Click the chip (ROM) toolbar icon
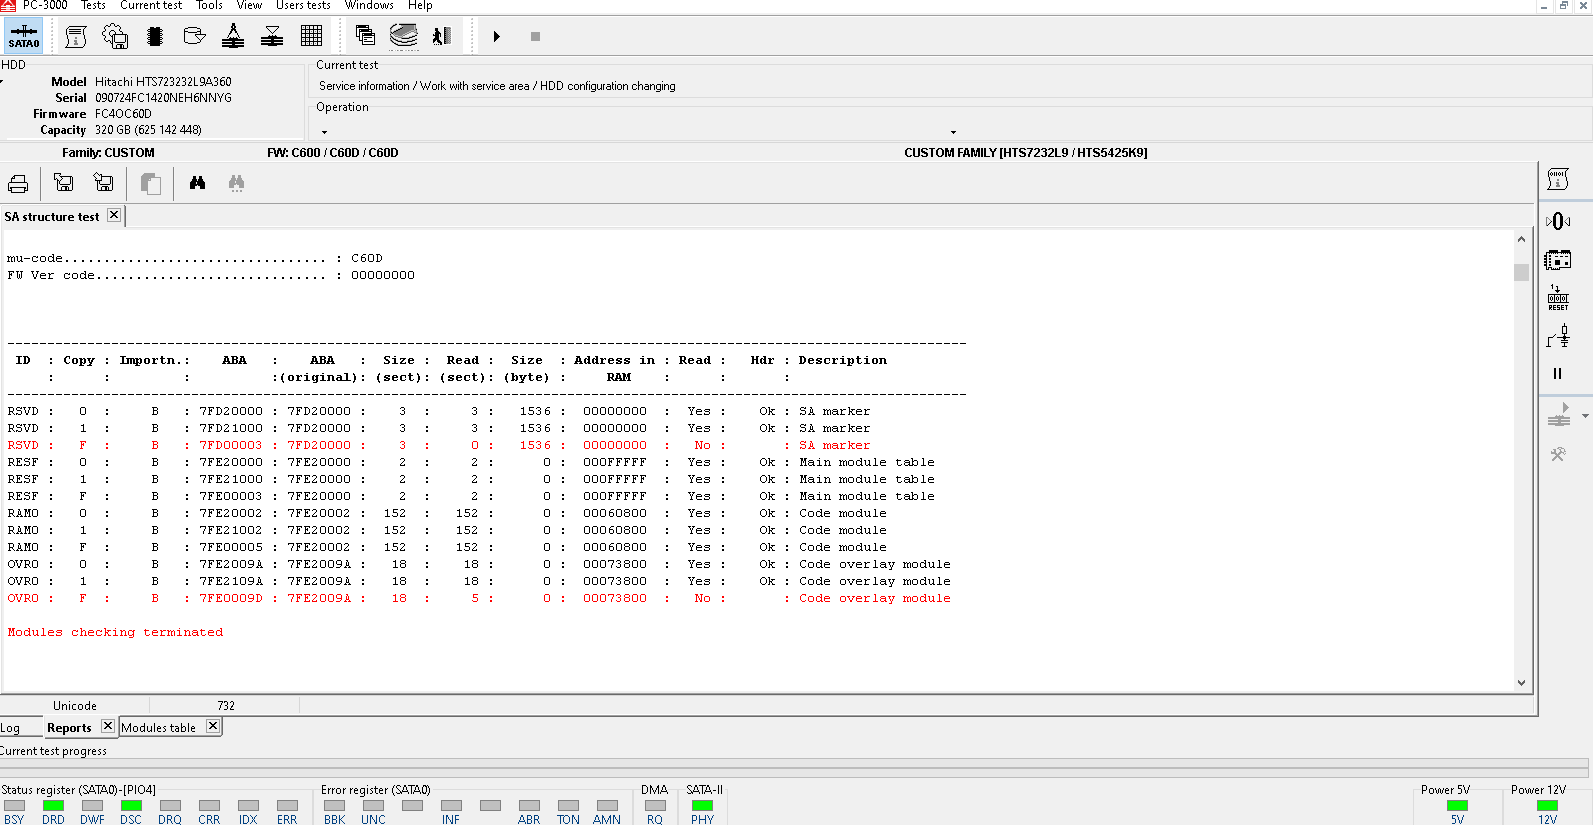1593x825 pixels. pyautogui.click(x=155, y=37)
